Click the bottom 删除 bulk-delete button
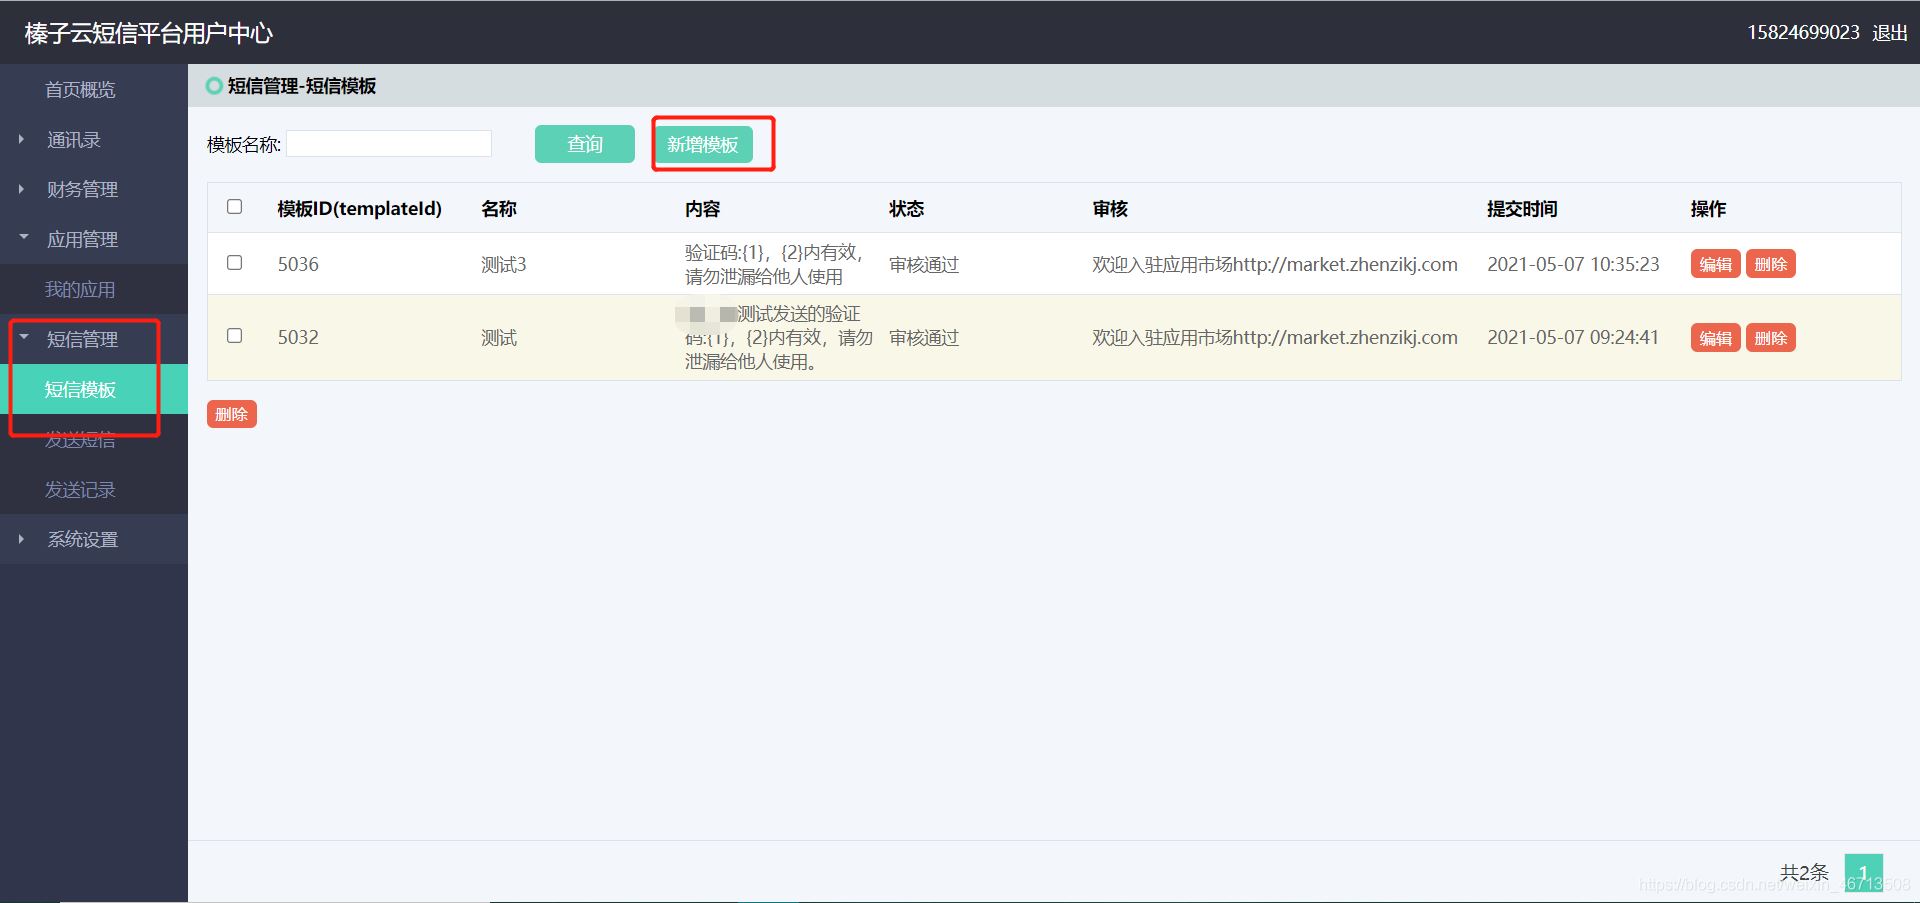Screen dimensions: 1920x903 coord(231,413)
